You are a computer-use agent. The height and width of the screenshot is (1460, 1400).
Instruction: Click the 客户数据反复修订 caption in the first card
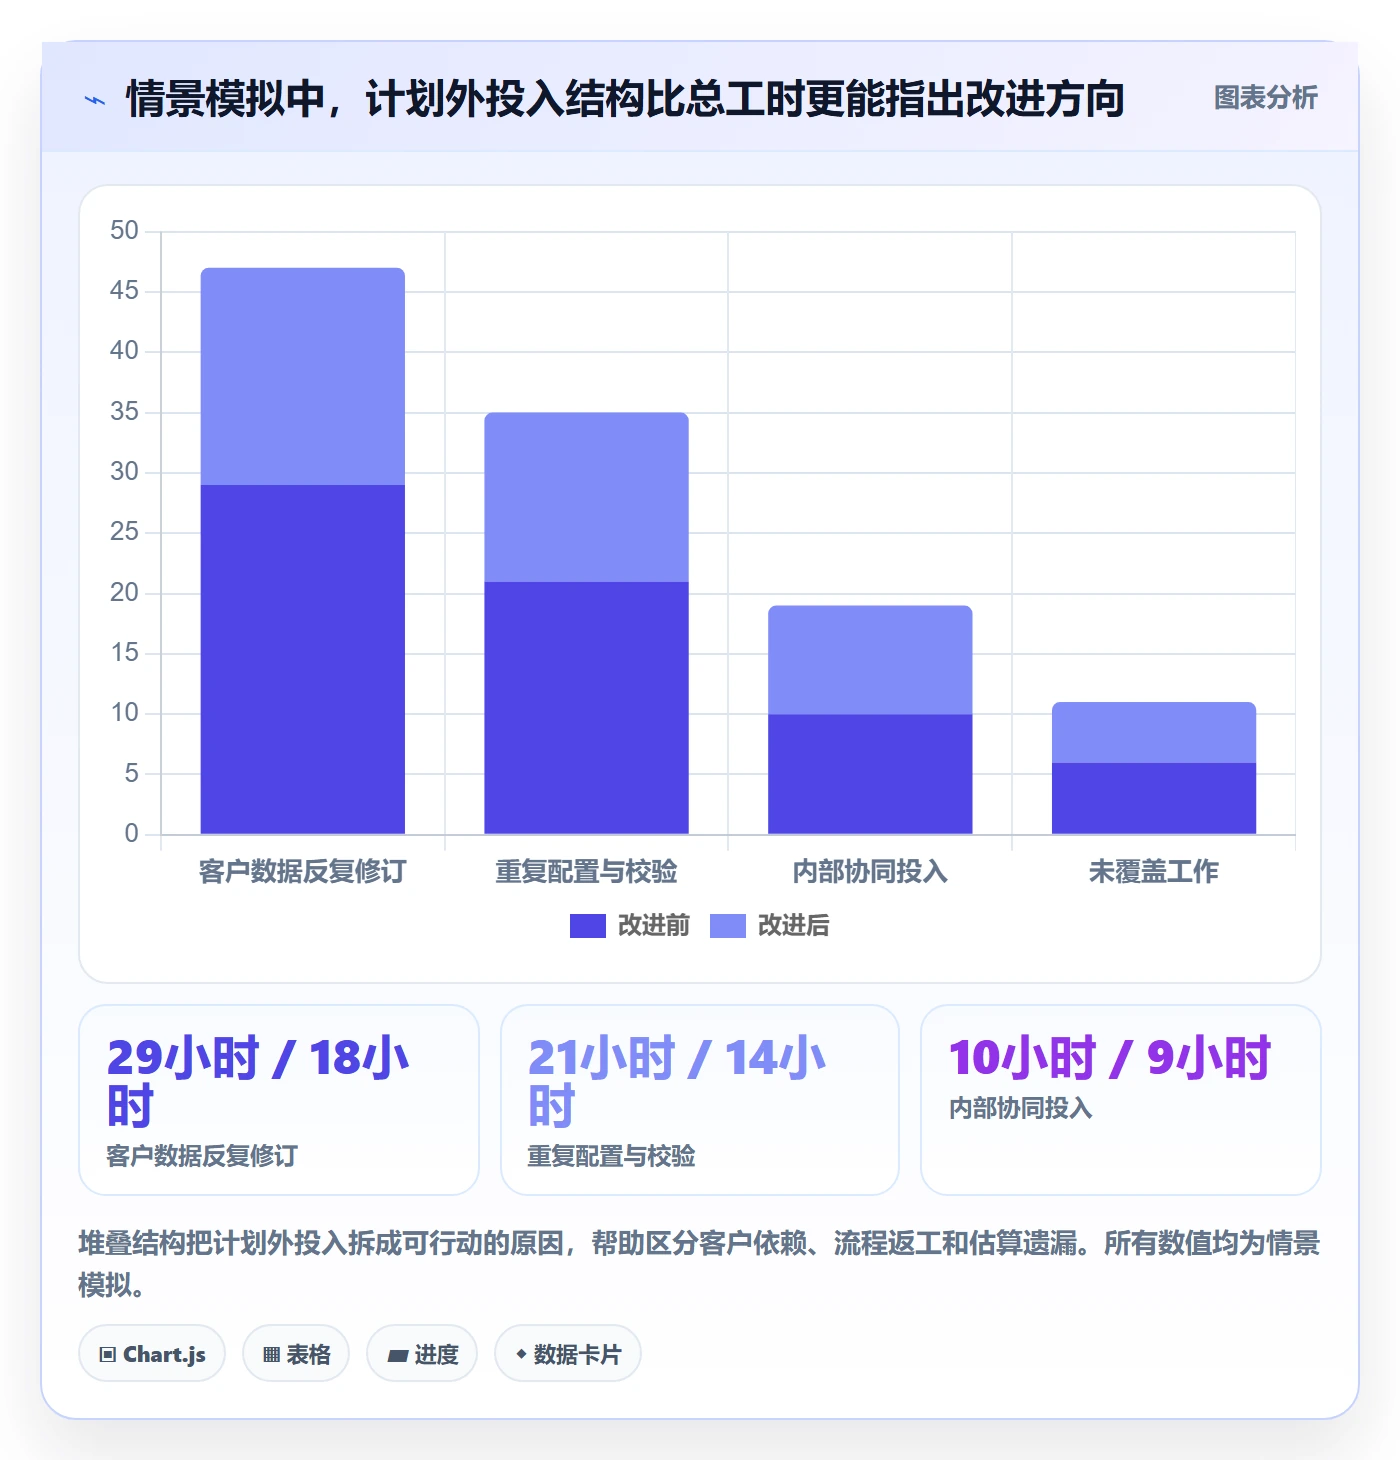point(202,1156)
